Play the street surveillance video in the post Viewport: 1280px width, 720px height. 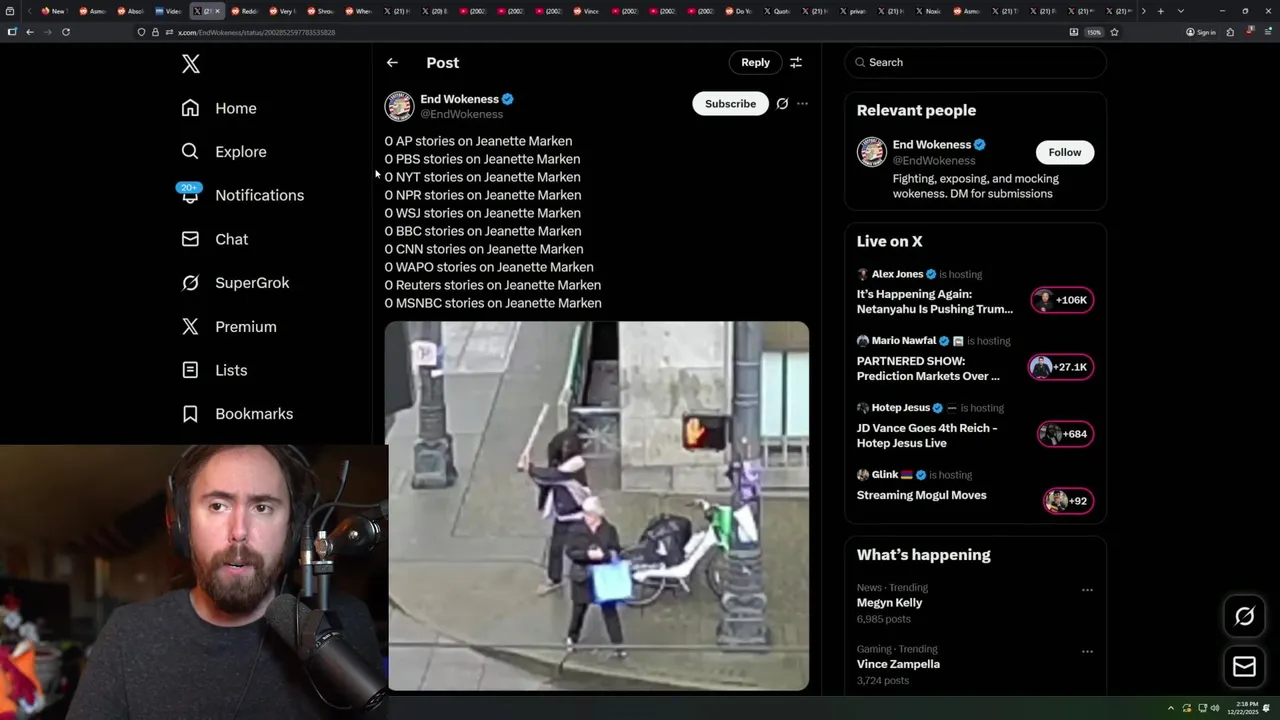pos(597,506)
